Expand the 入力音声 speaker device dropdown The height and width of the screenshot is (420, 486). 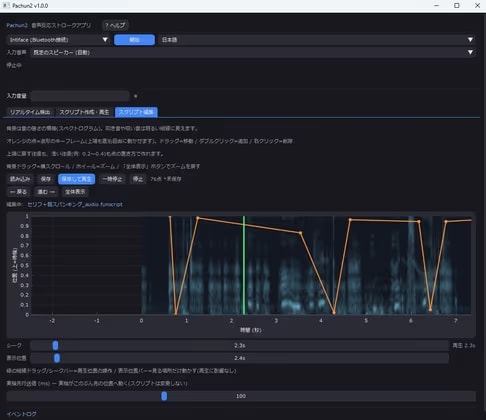(x=253, y=52)
